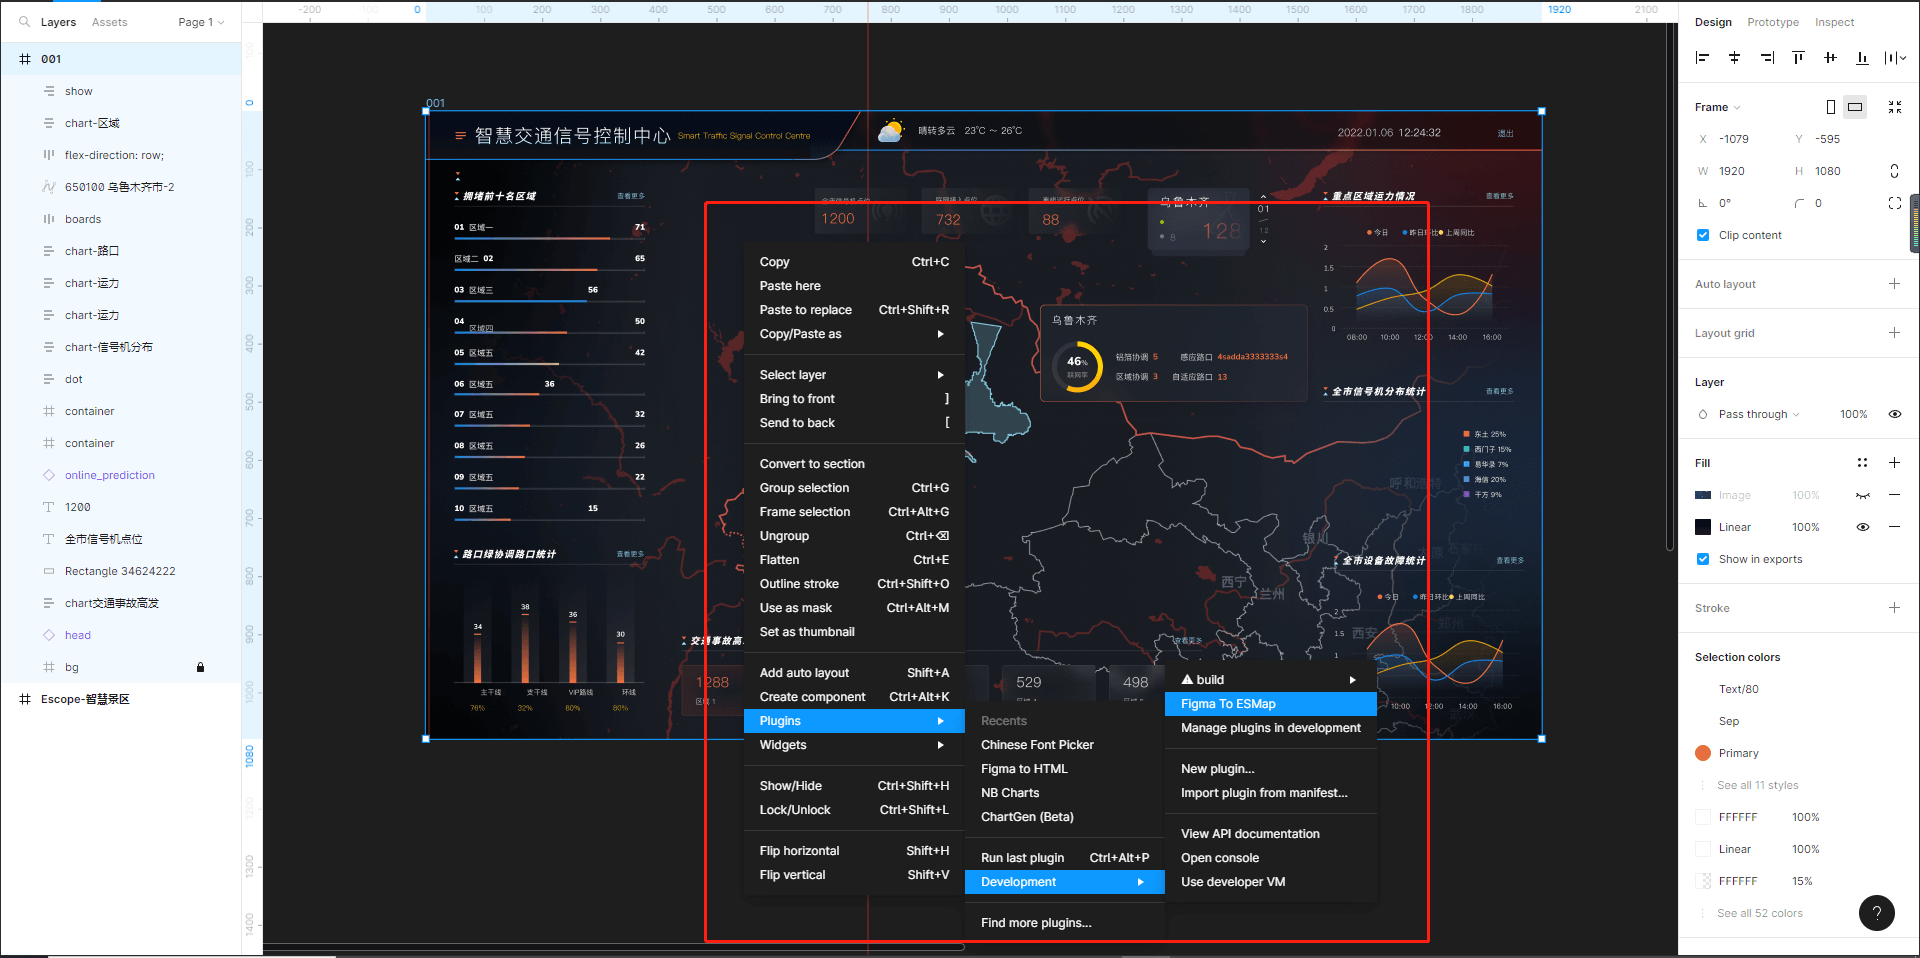Viewport: 1920px width, 958px height.
Task: Select landscape frame orientation
Action: point(1855,107)
